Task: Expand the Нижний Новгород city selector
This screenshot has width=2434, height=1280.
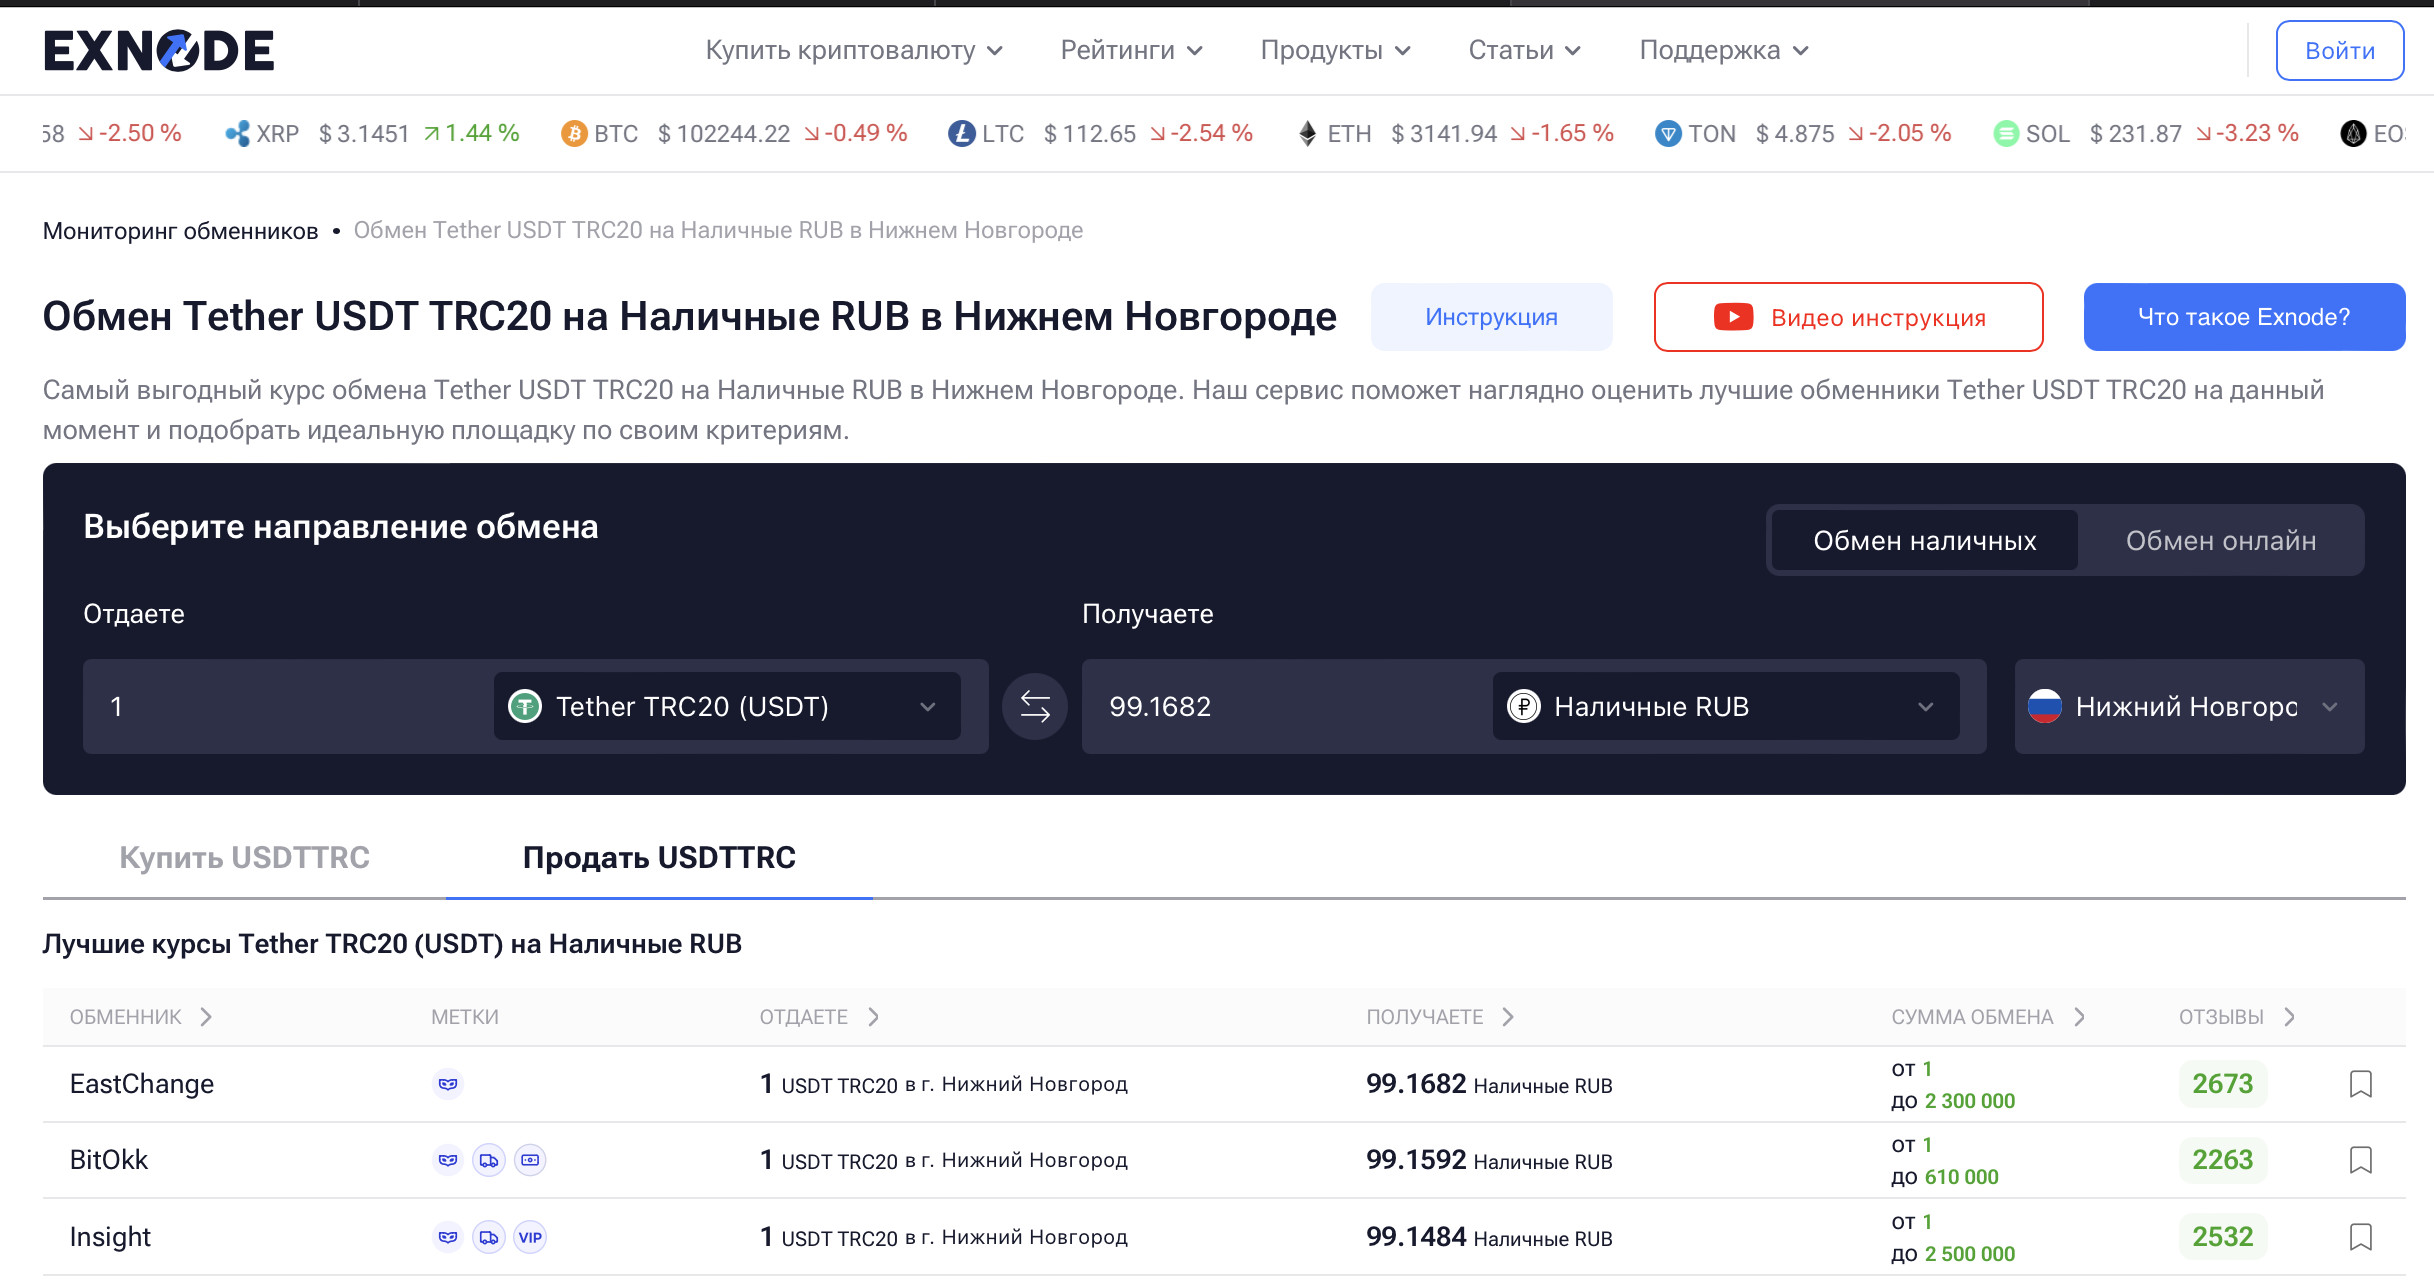Action: (x=2188, y=707)
